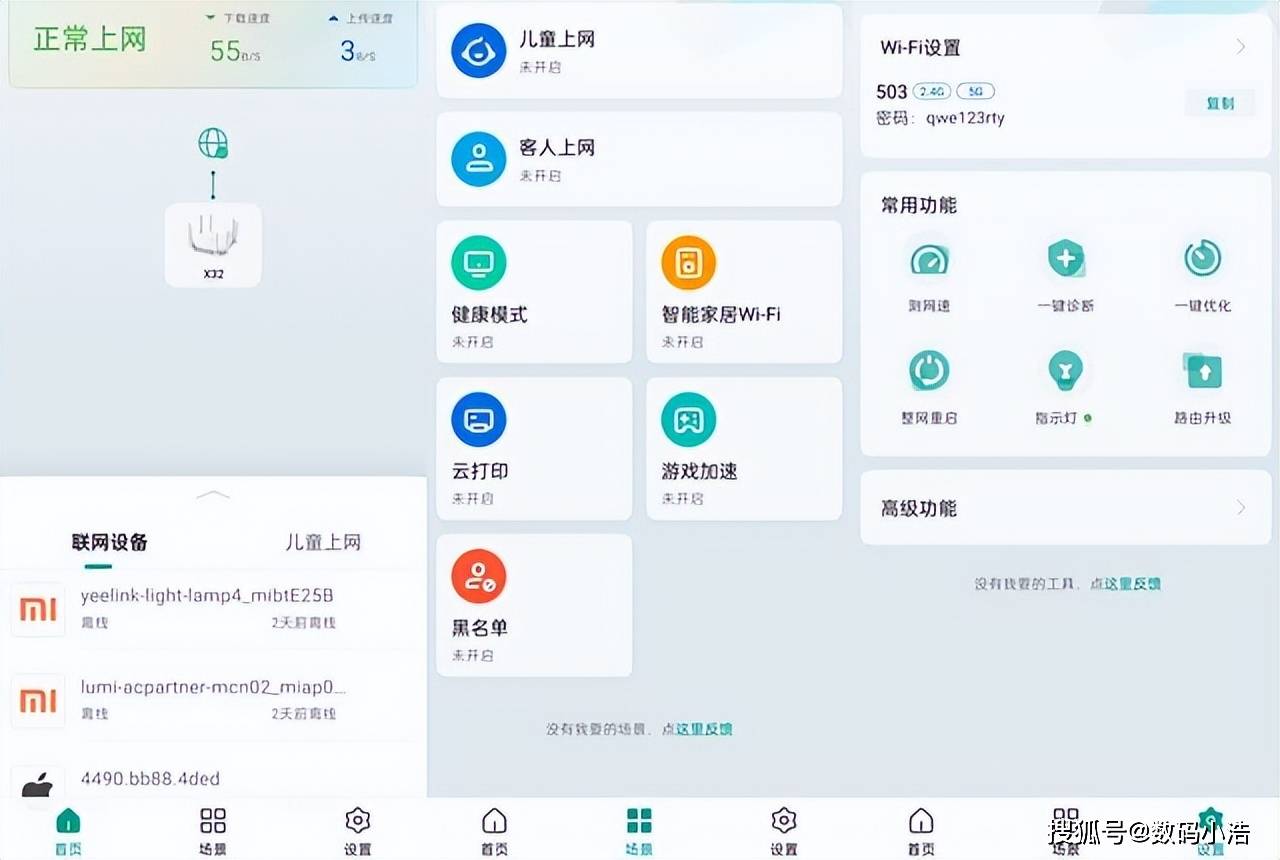Pull up the device list panel handle
The image size is (1280, 860).
[x=213, y=495]
